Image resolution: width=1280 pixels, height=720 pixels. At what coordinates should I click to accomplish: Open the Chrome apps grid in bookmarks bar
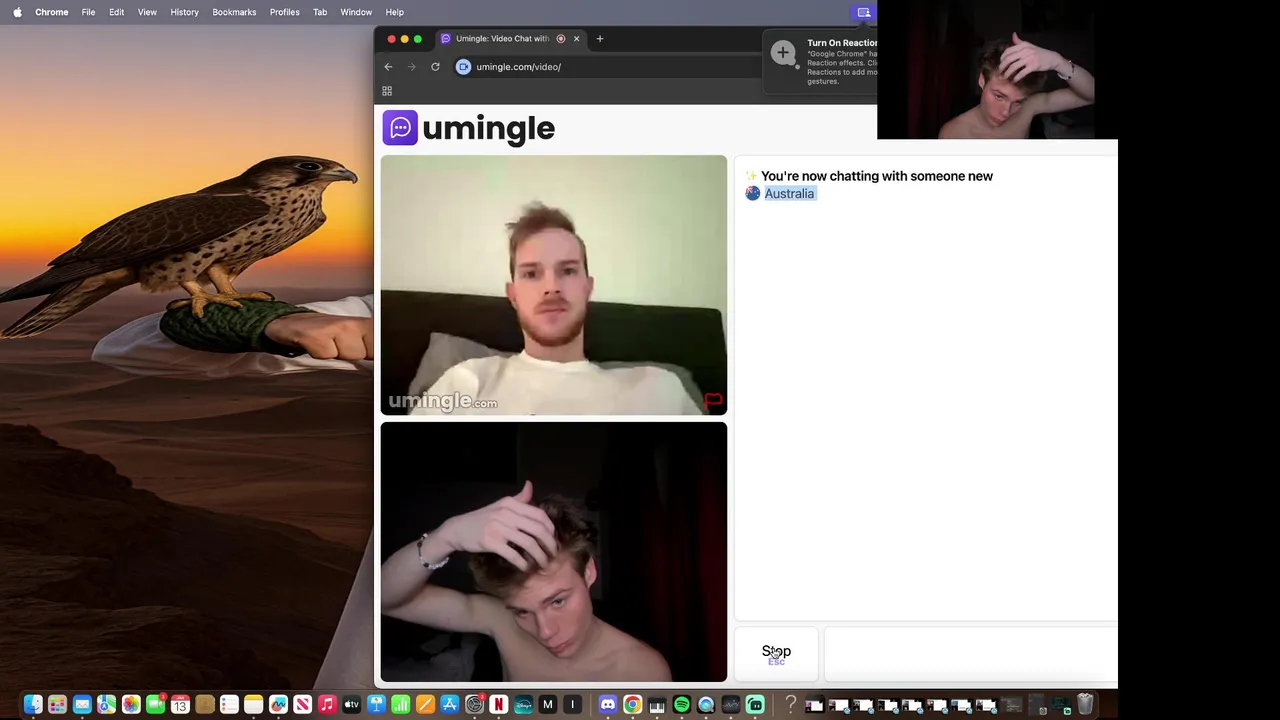tap(387, 91)
